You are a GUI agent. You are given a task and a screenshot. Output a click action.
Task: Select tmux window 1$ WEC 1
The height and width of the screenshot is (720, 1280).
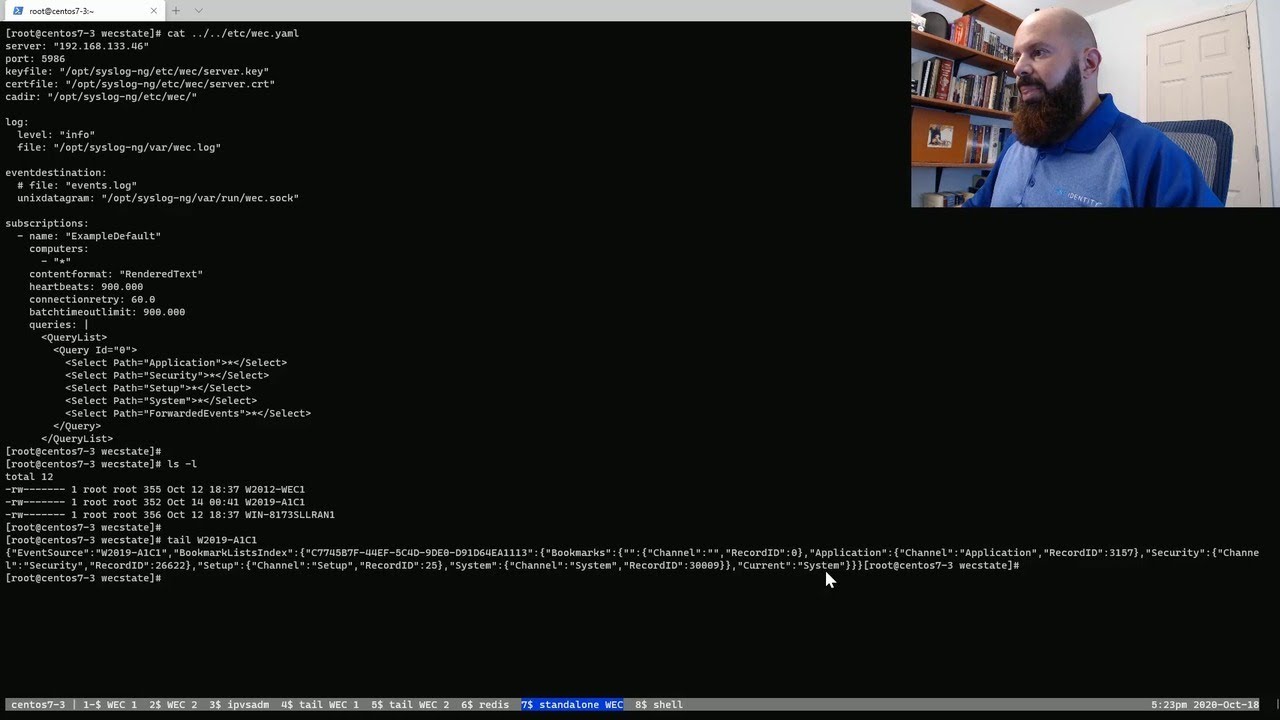click(110, 705)
